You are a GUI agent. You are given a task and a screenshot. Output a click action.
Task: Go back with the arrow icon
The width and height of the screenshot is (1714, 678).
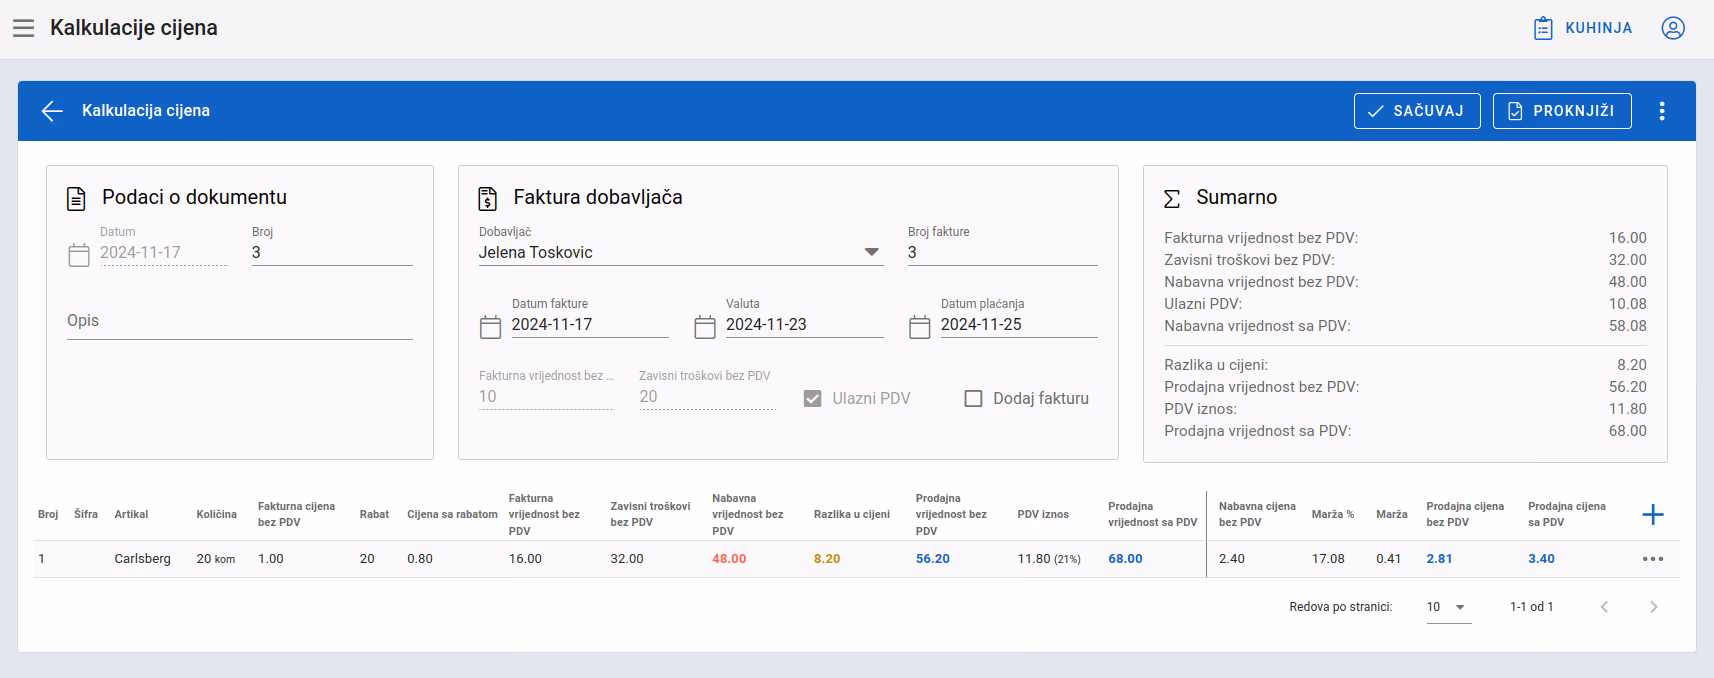pos(52,111)
